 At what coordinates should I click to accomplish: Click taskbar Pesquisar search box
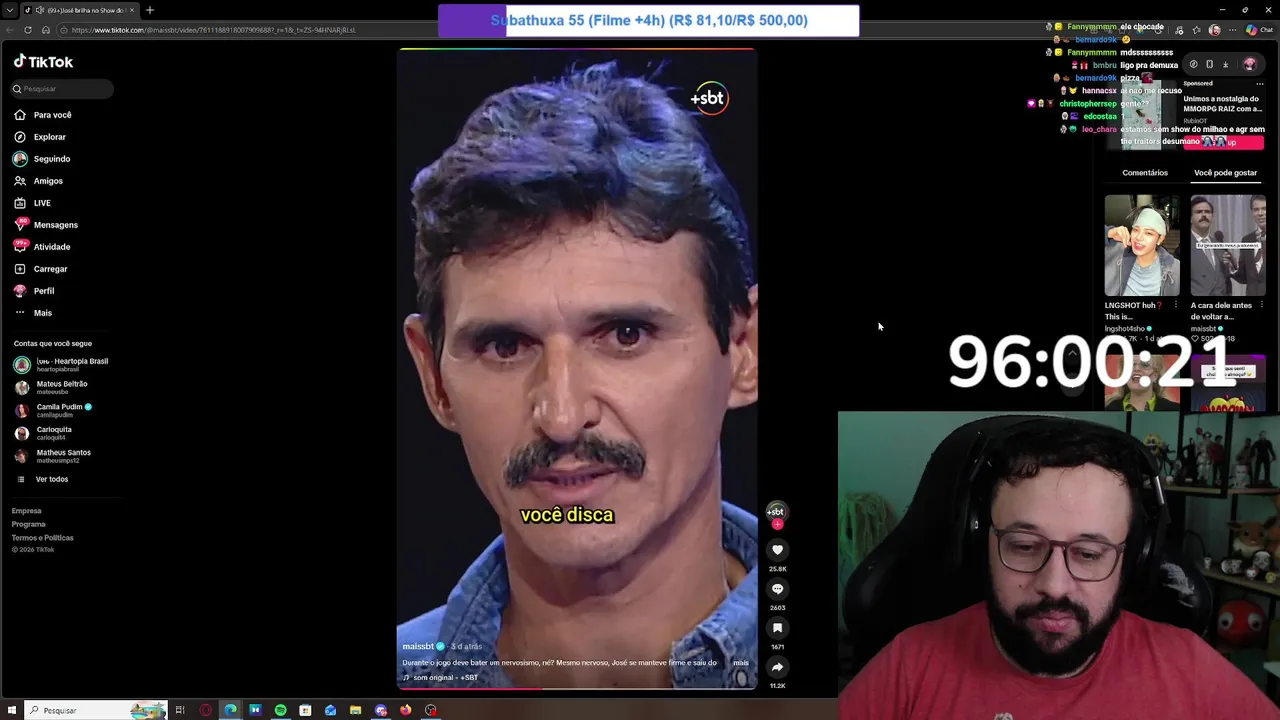click(96, 710)
